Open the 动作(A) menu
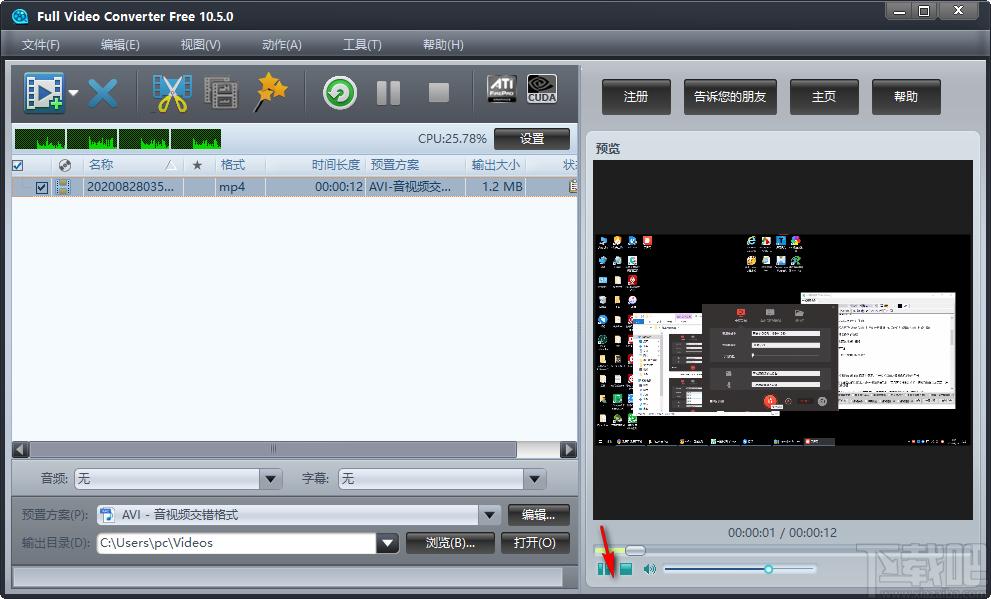 point(281,45)
